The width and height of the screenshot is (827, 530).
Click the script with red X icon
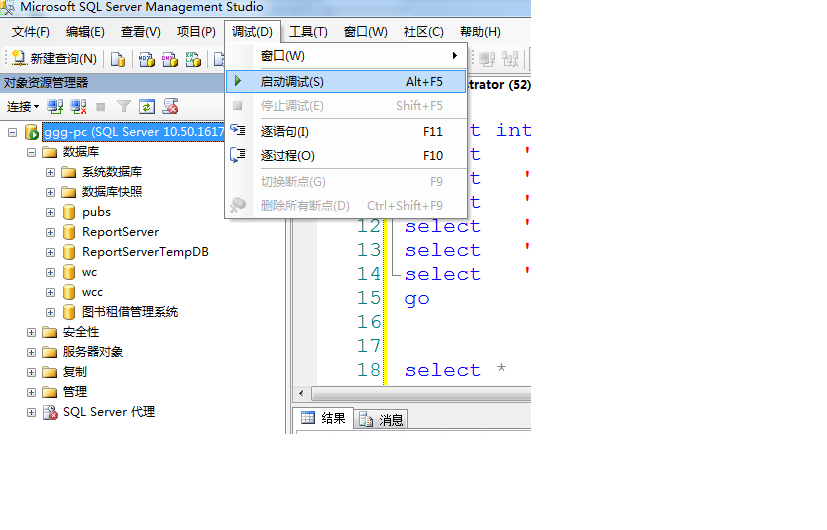pos(170,107)
